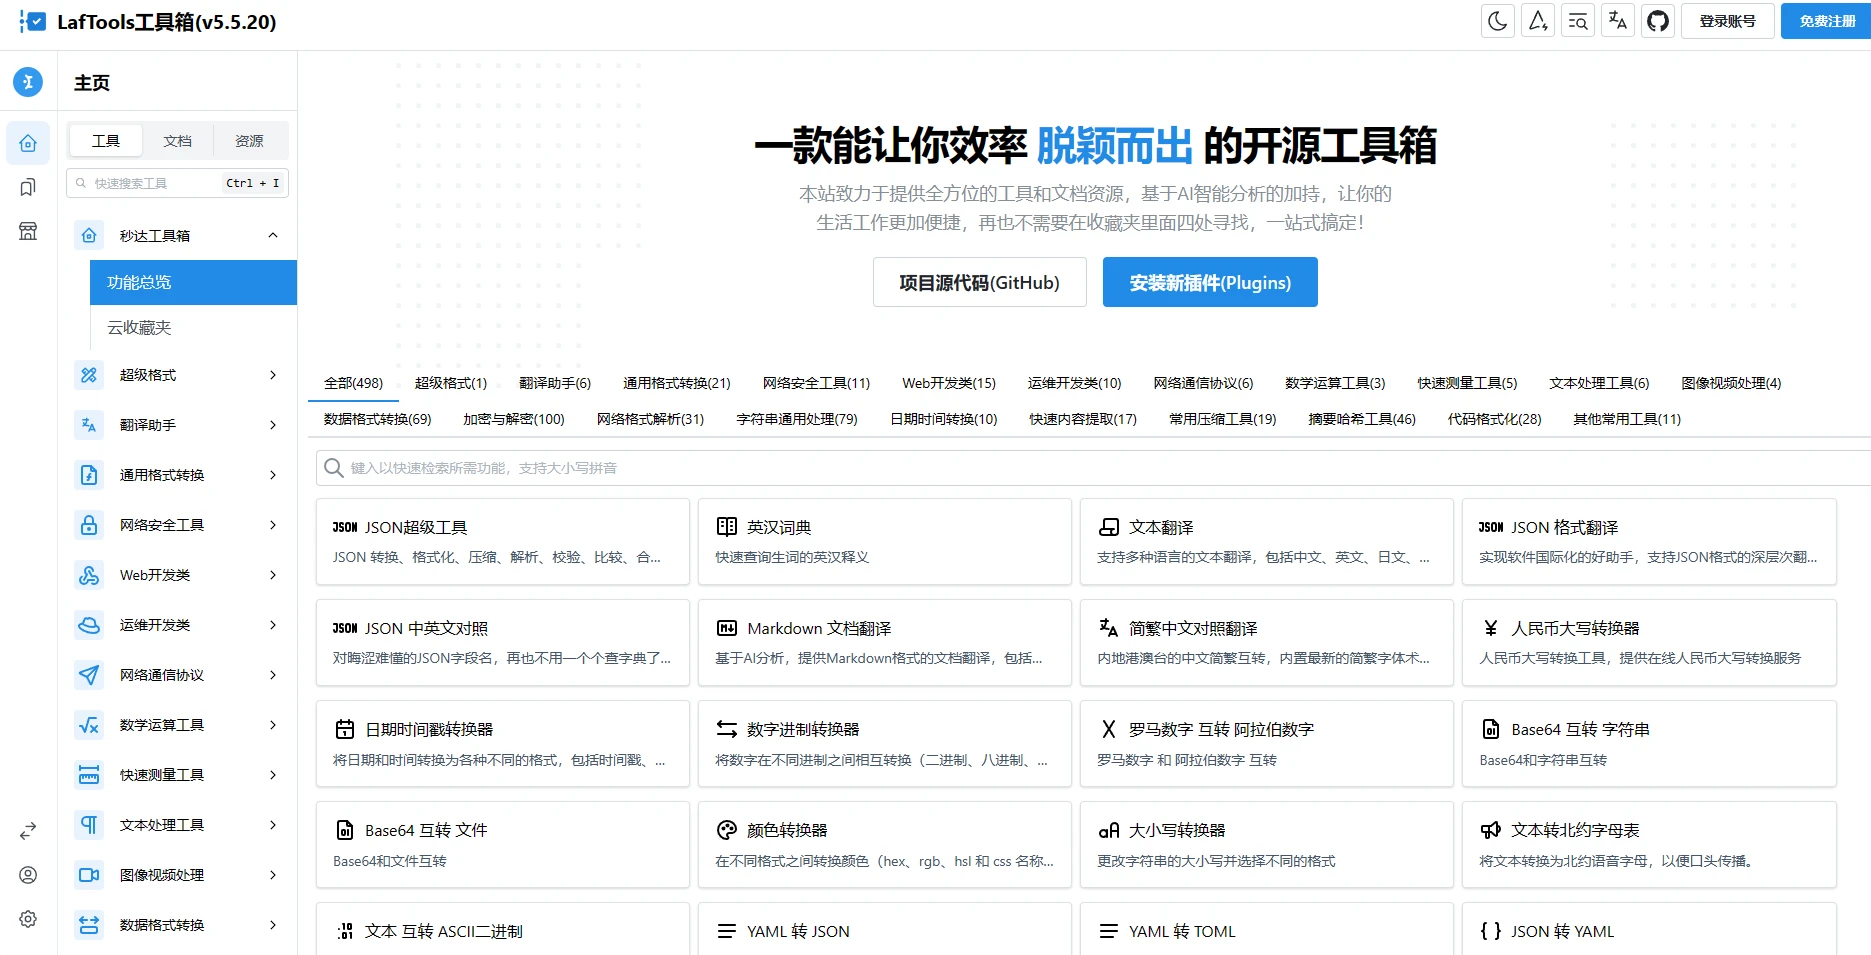
Task: Click the 免费注册 signup button
Action: click(x=1824, y=20)
